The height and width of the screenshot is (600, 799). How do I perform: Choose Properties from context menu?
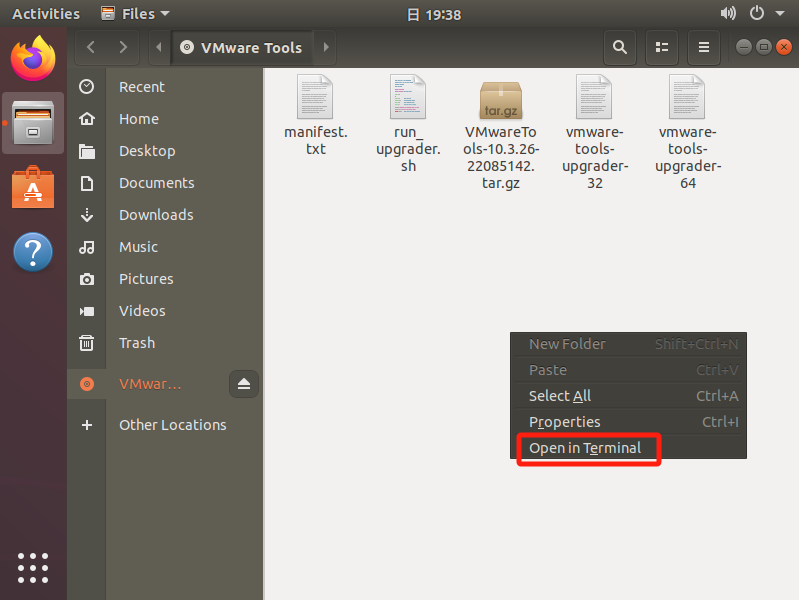628,422
